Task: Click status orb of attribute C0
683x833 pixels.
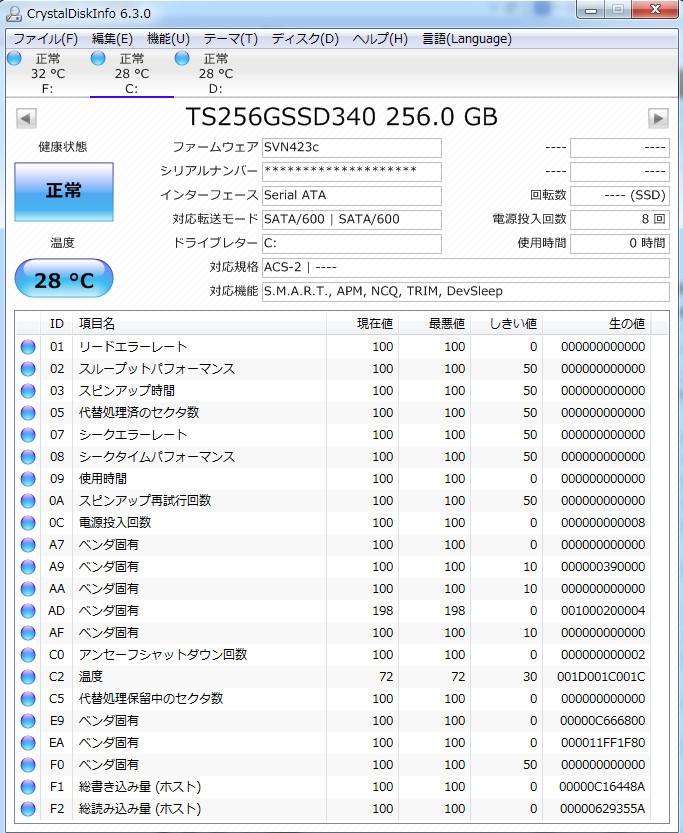Action: click(x=28, y=655)
